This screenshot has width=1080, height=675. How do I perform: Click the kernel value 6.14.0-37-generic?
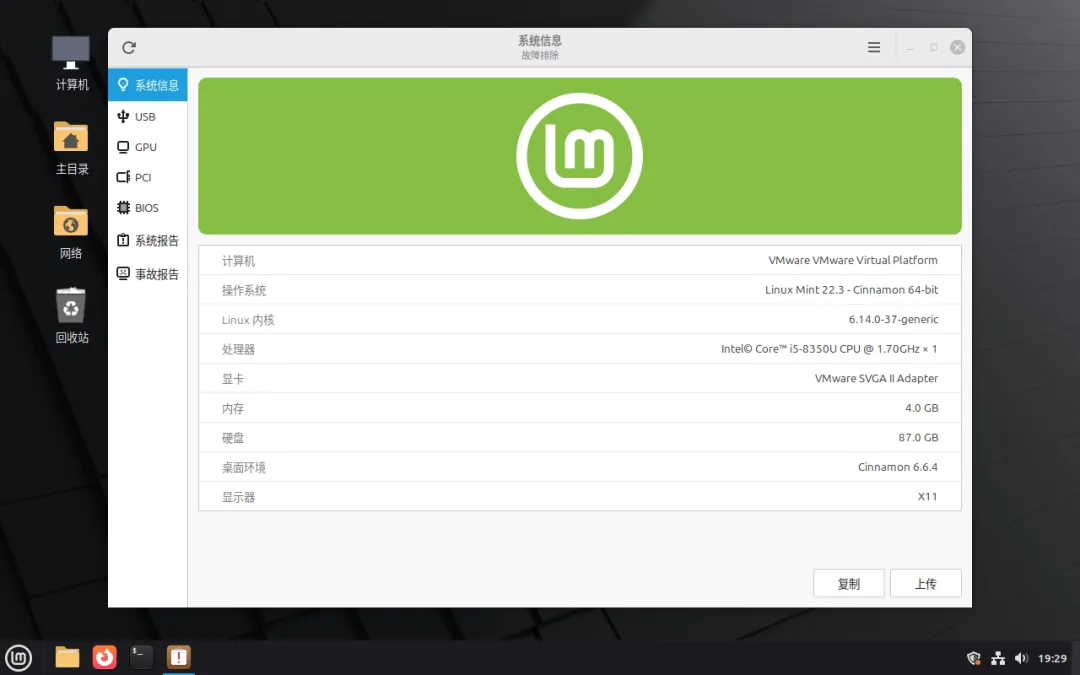(x=893, y=320)
